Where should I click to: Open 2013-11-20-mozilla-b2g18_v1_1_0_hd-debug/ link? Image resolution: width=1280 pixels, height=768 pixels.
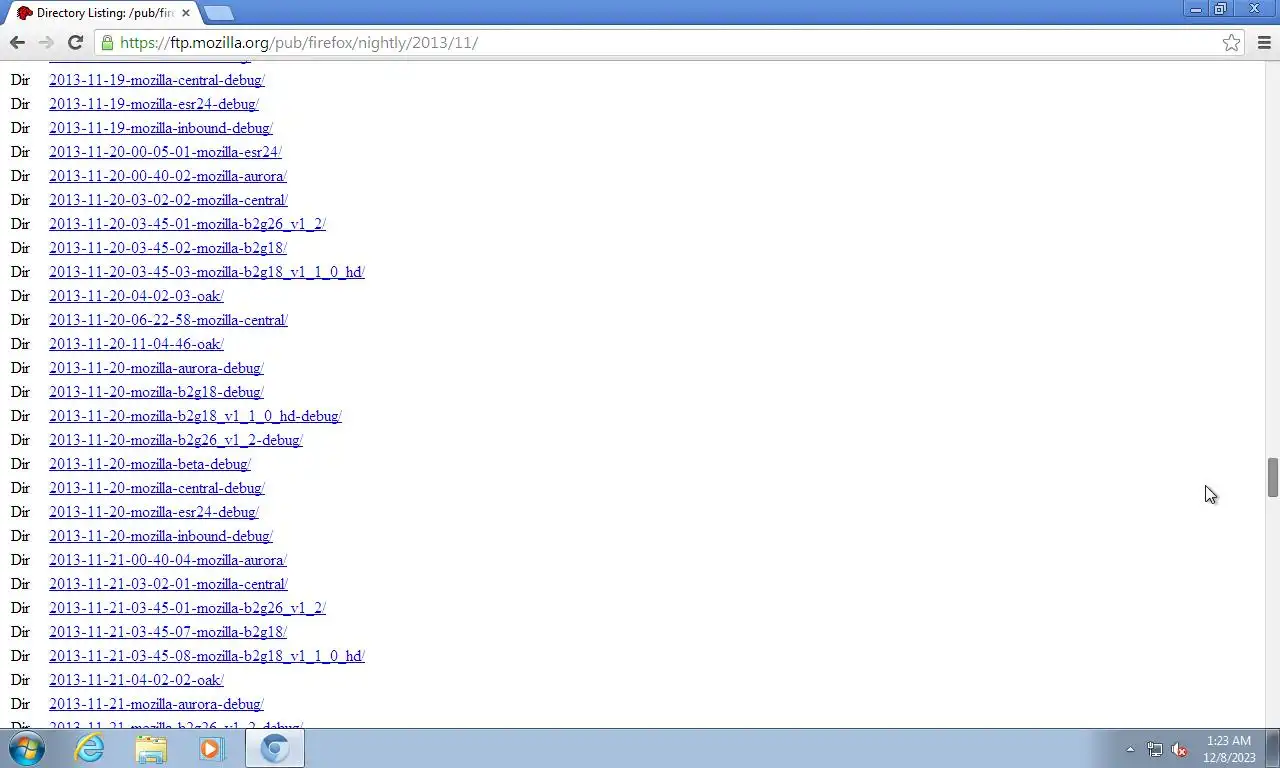pos(195,416)
